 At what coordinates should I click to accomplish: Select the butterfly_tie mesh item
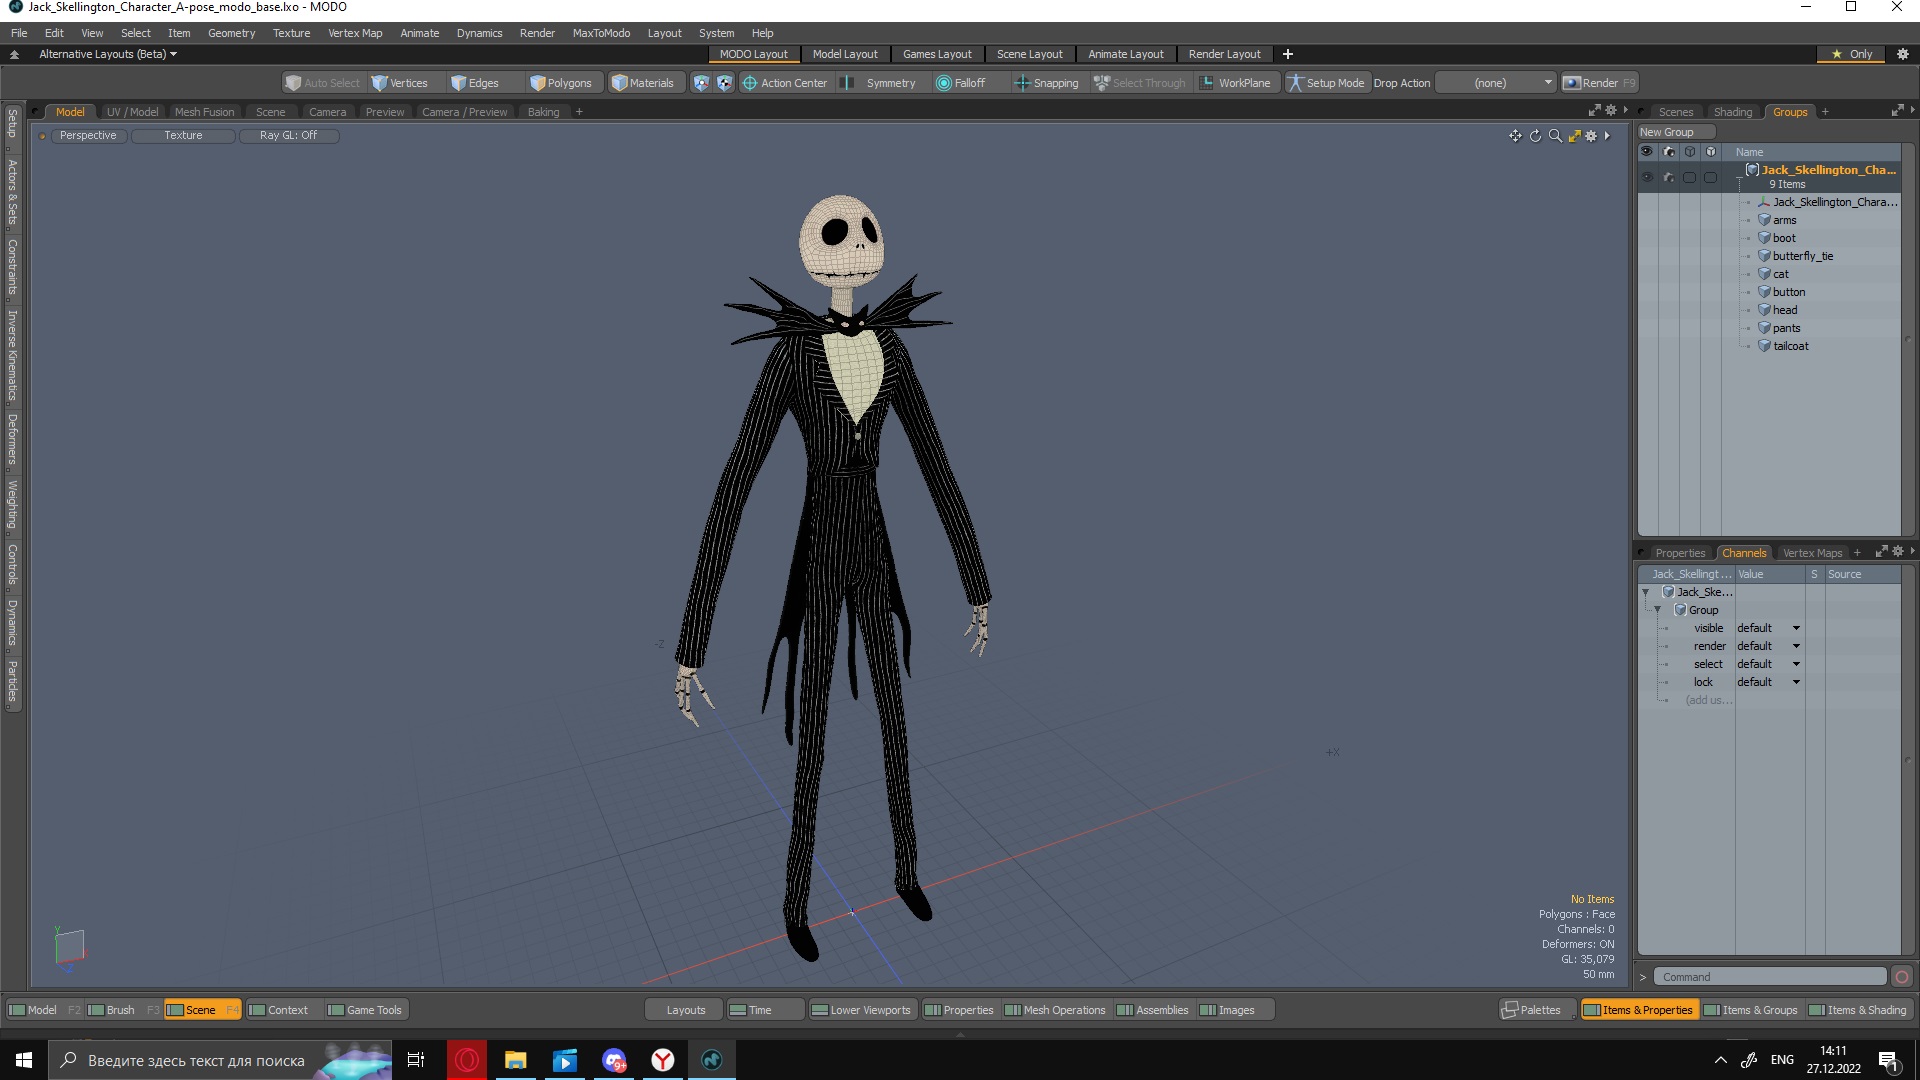click(x=1802, y=256)
